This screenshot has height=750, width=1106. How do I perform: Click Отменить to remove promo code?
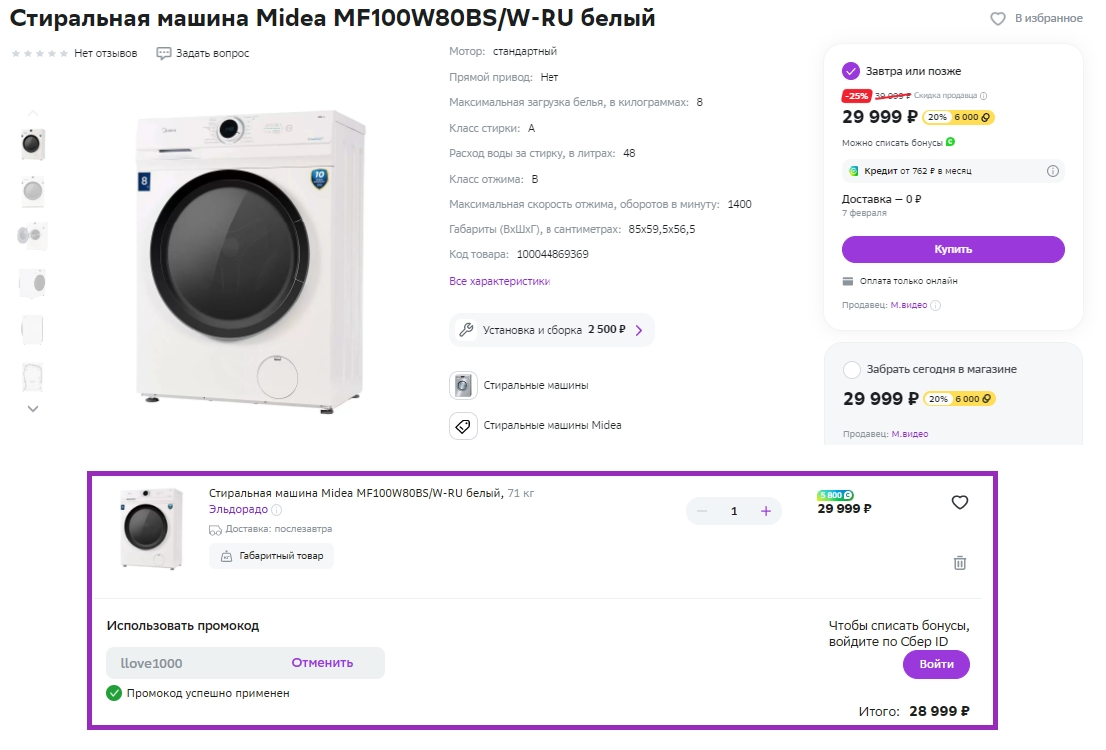pos(322,663)
